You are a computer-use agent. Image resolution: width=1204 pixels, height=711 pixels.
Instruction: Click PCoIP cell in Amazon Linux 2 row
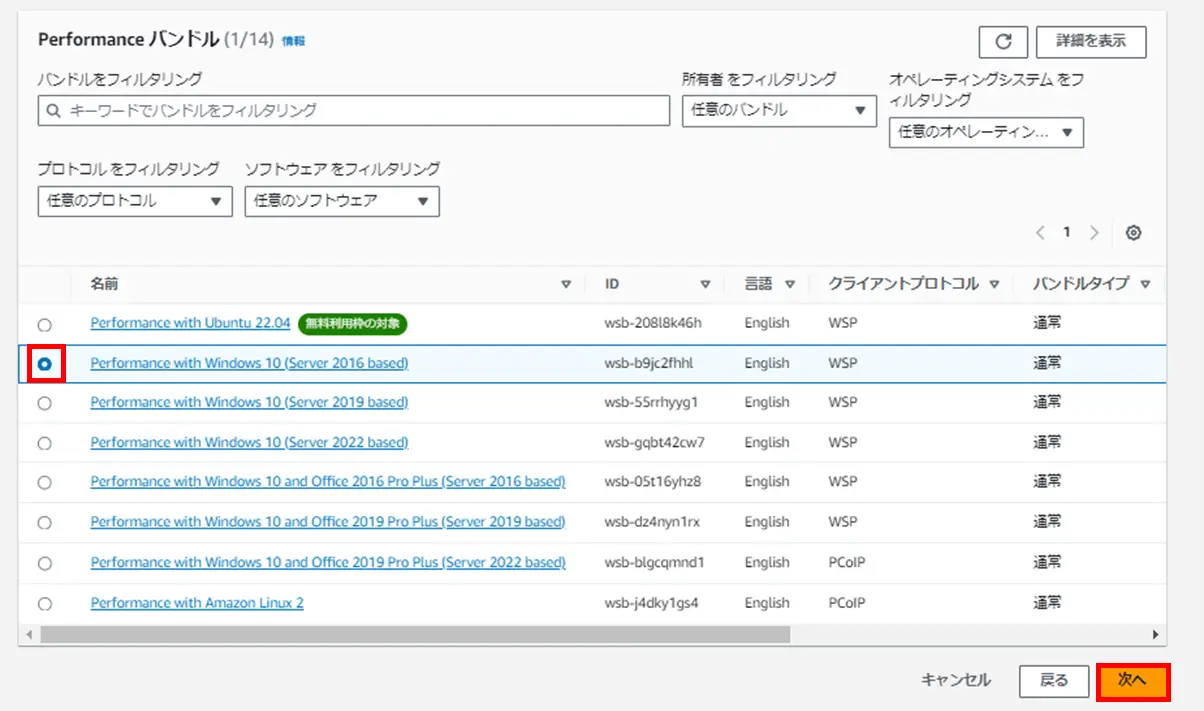[846, 603]
